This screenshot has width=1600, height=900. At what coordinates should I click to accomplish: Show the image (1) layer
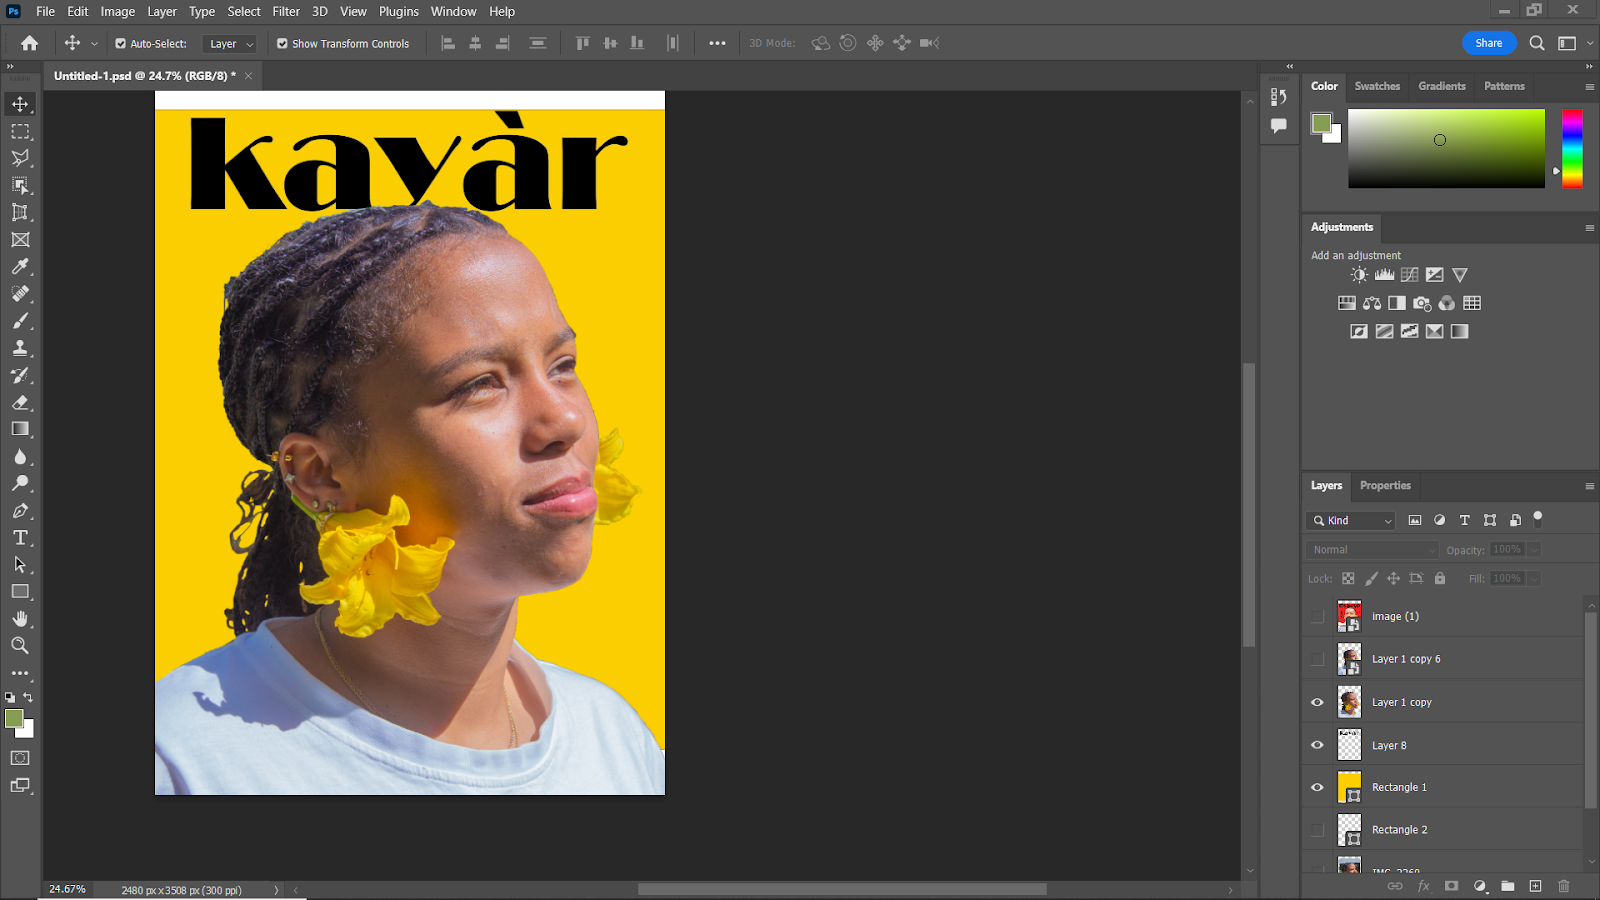(x=1317, y=616)
